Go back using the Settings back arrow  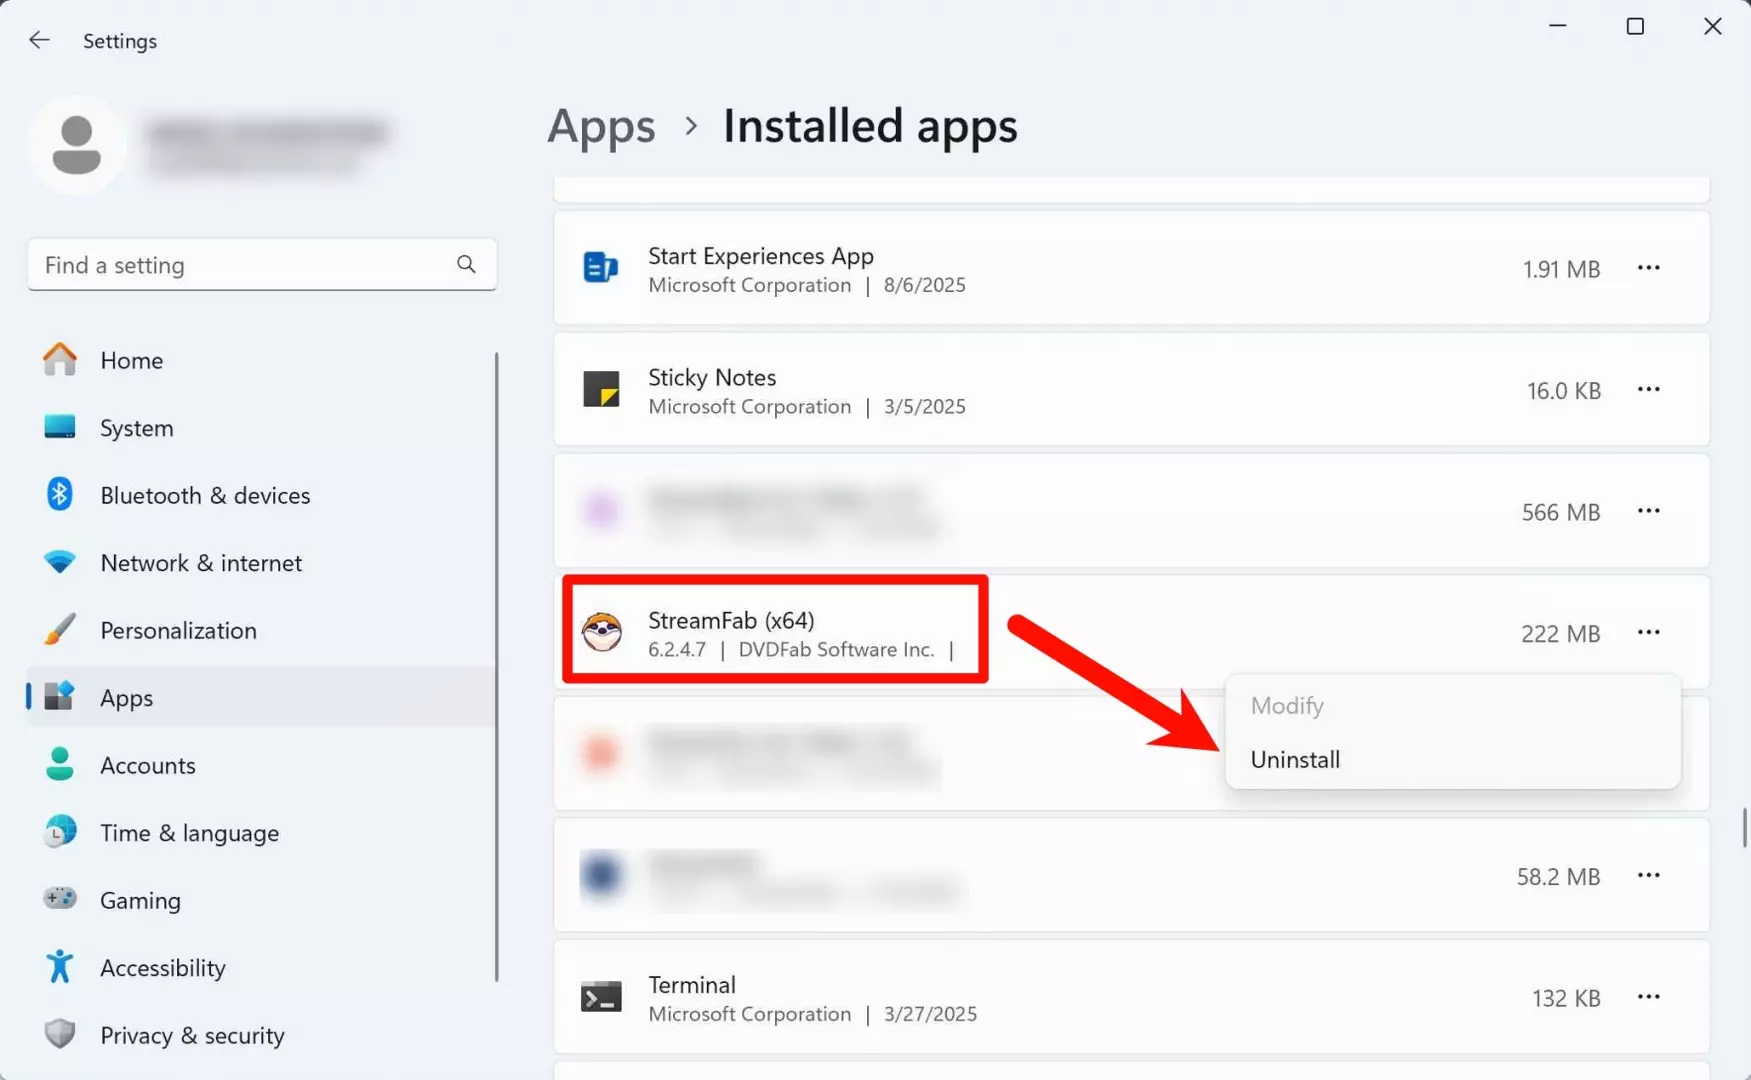39,40
